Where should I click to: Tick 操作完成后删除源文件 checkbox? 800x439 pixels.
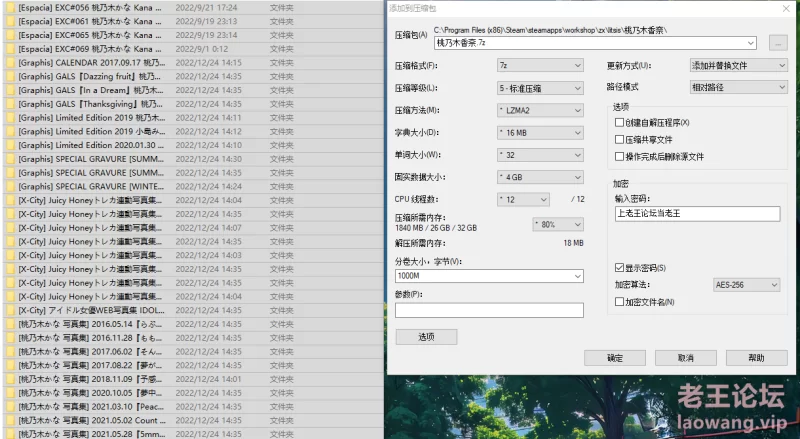(619, 157)
